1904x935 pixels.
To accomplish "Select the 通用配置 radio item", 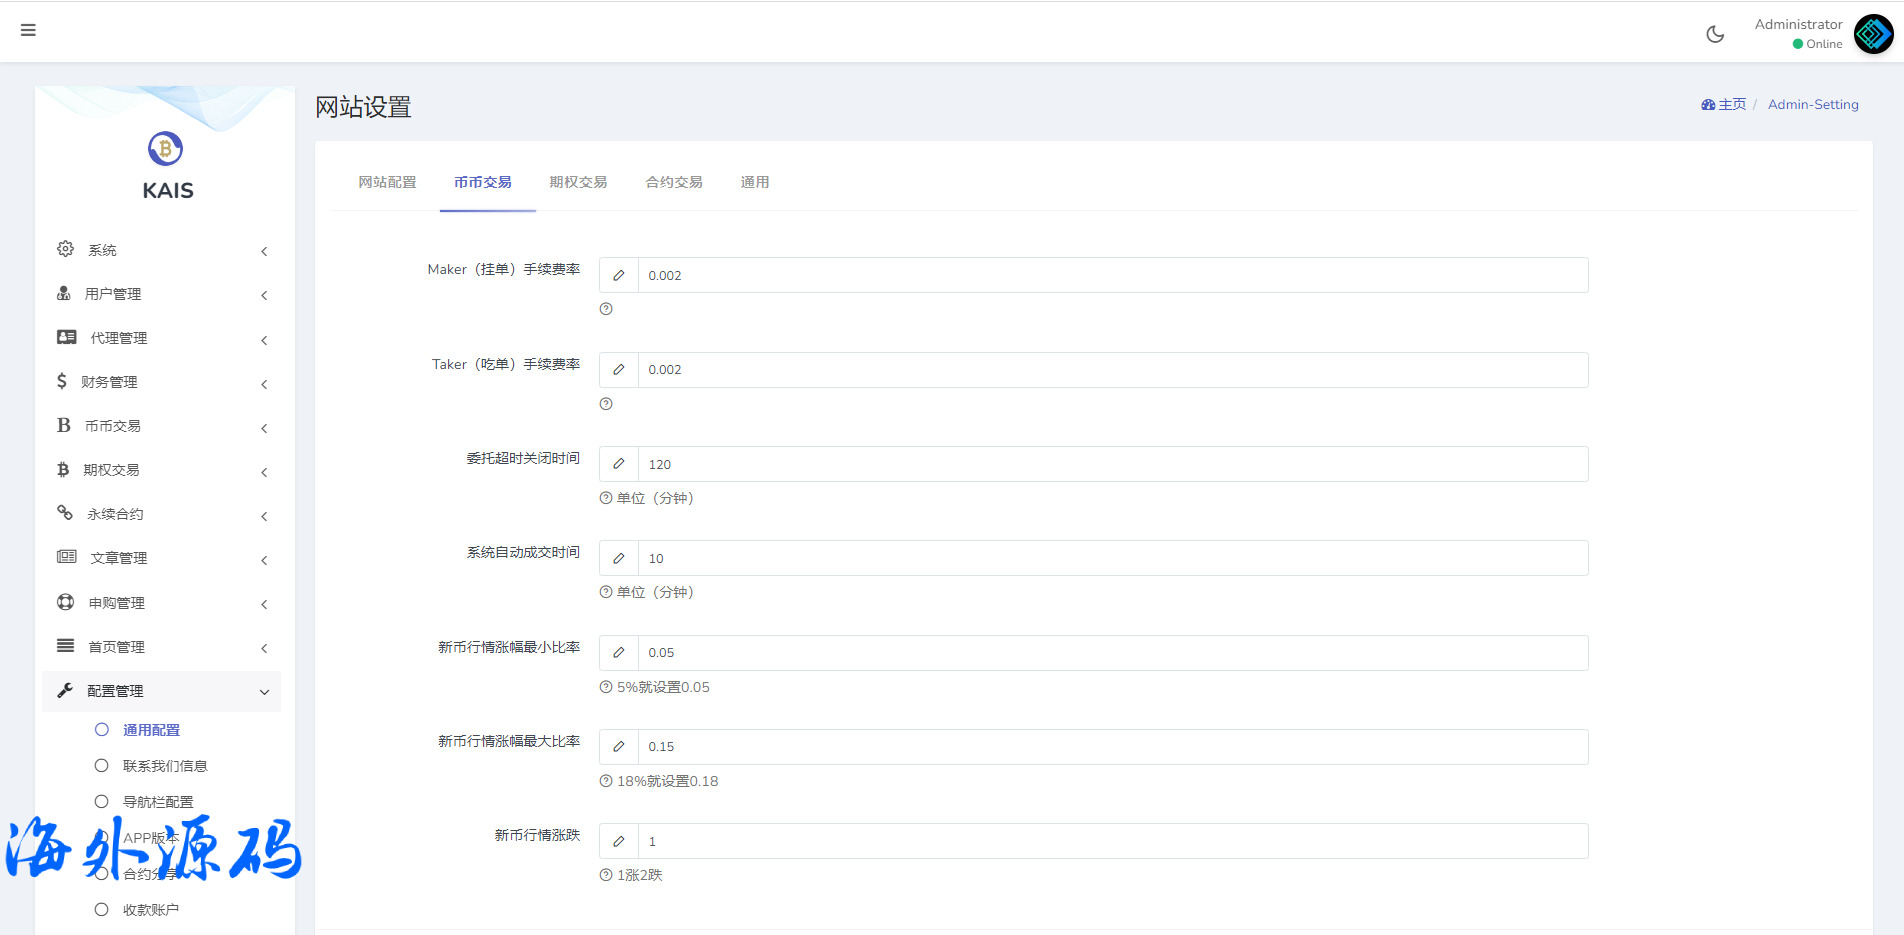I will pos(102,730).
